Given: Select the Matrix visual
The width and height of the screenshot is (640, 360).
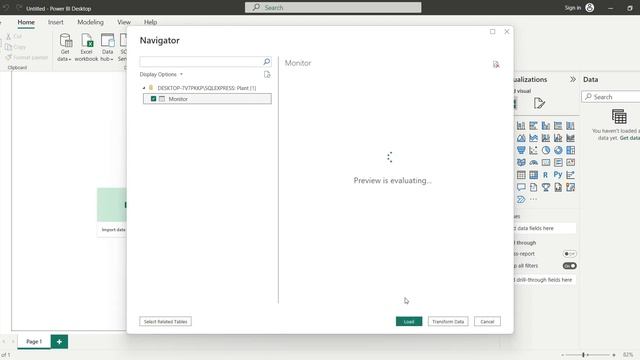Looking at the screenshot, I should (533, 175).
